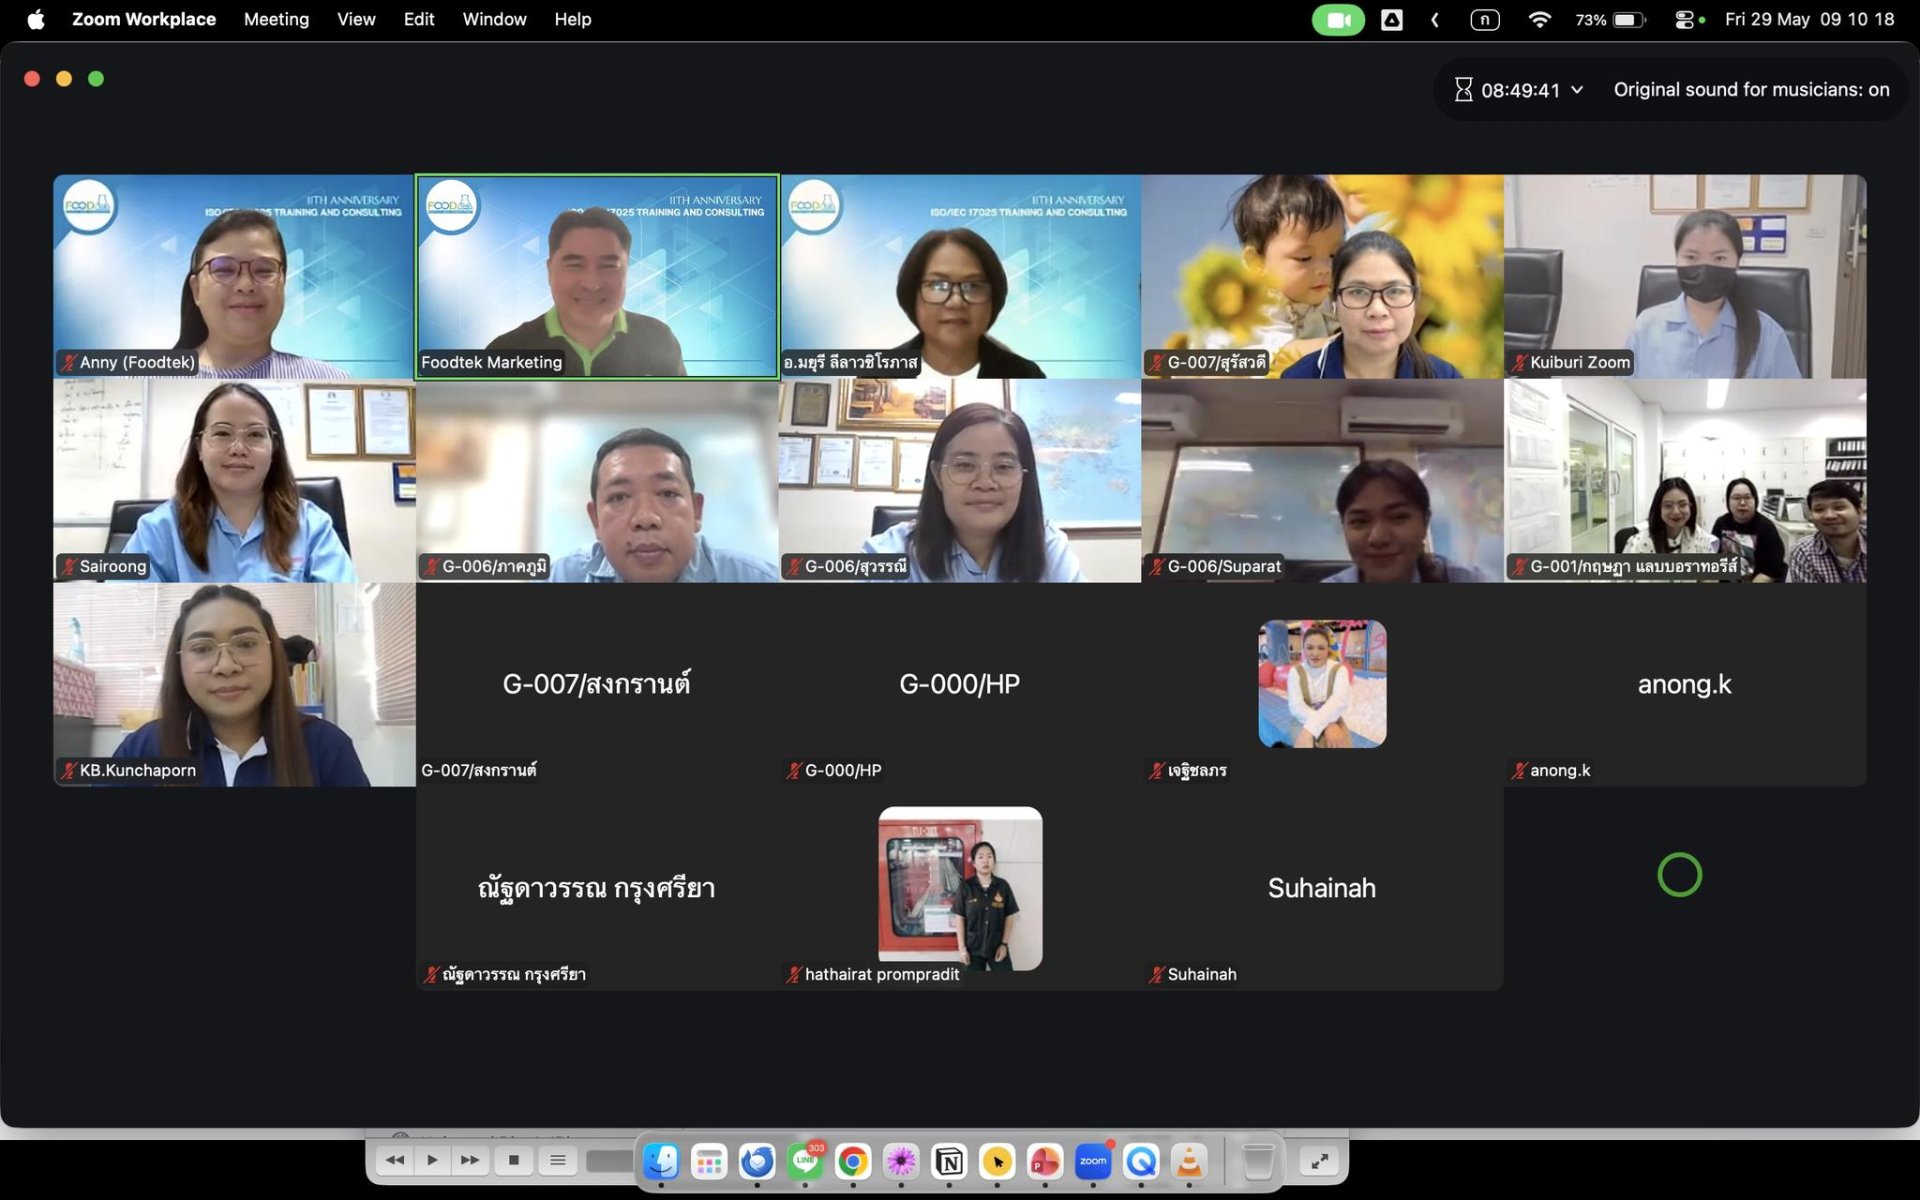Open the View menu
The image size is (1920, 1200).
coord(356,19)
